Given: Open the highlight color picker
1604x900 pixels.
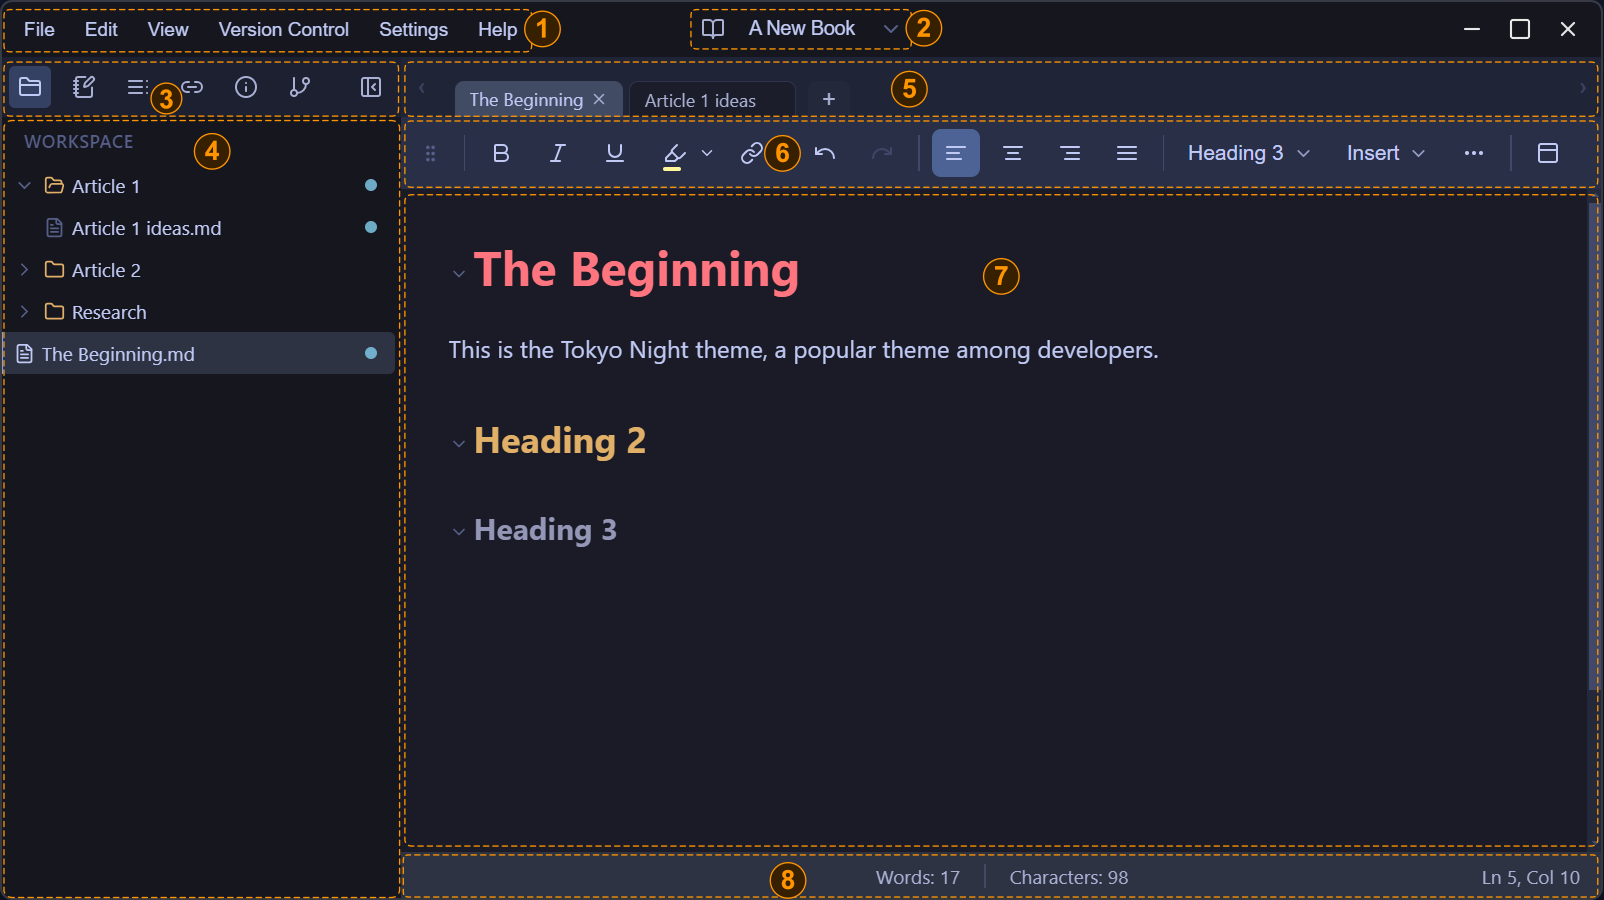Looking at the screenshot, I should (707, 153).
